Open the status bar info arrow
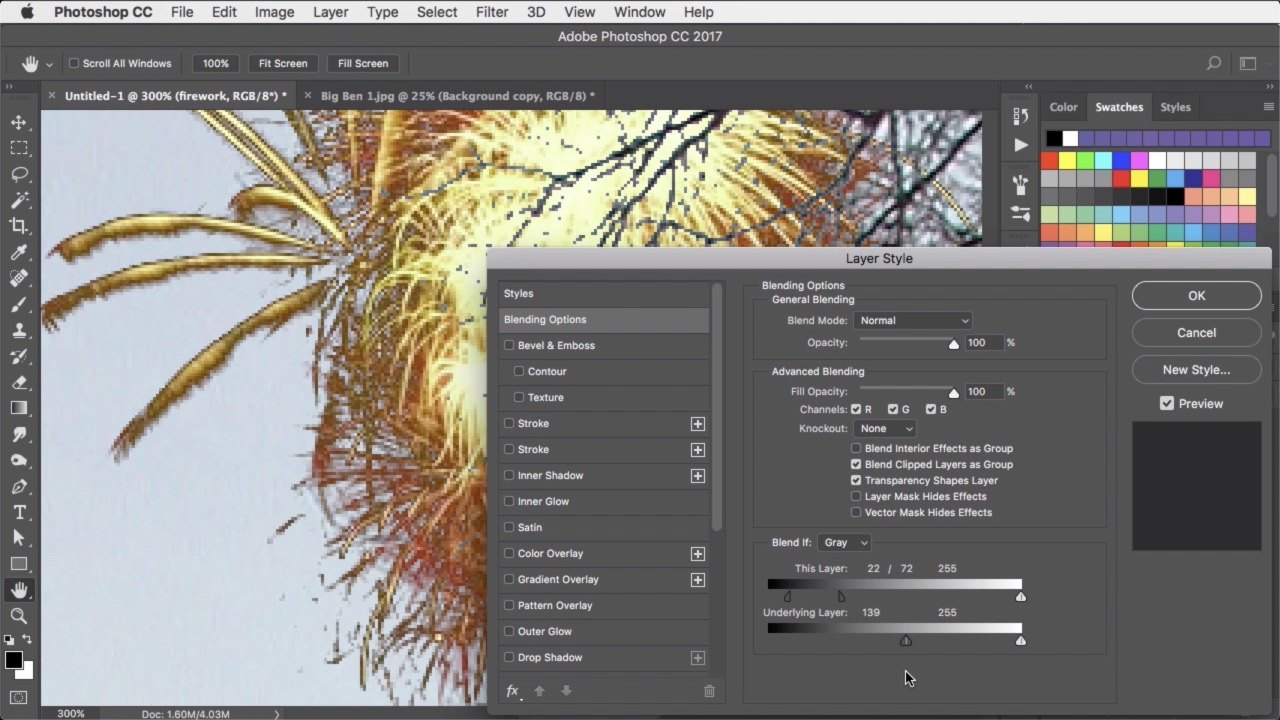 point(277,714)
